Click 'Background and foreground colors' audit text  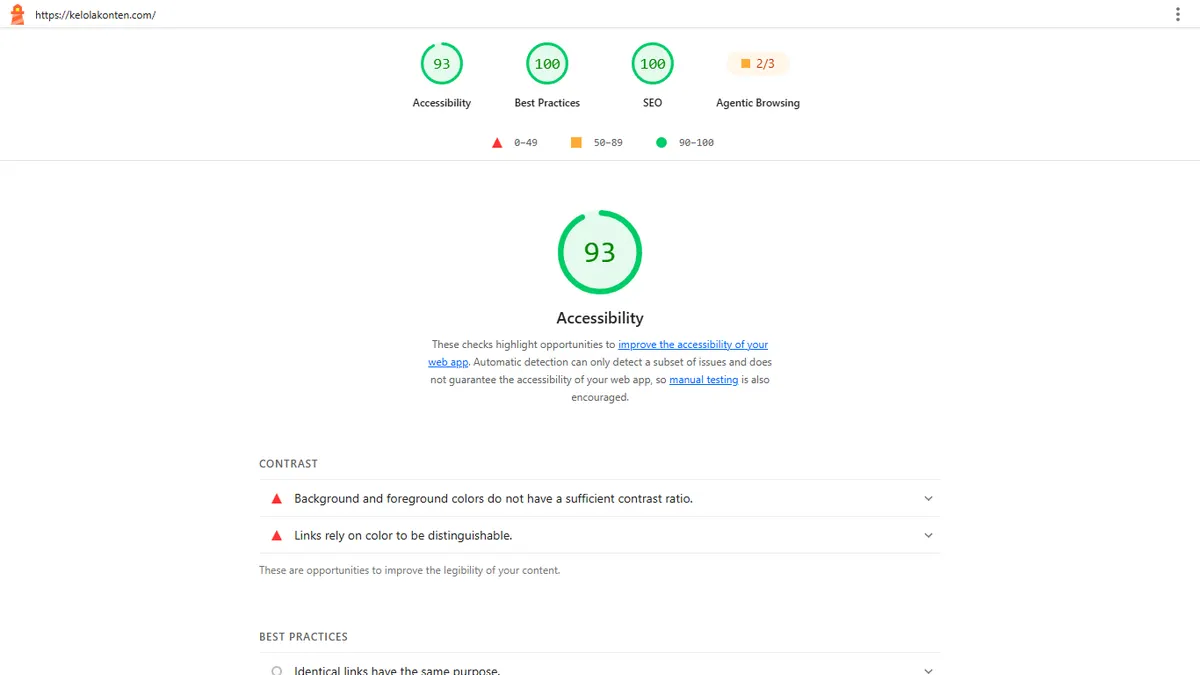point(493,498)
